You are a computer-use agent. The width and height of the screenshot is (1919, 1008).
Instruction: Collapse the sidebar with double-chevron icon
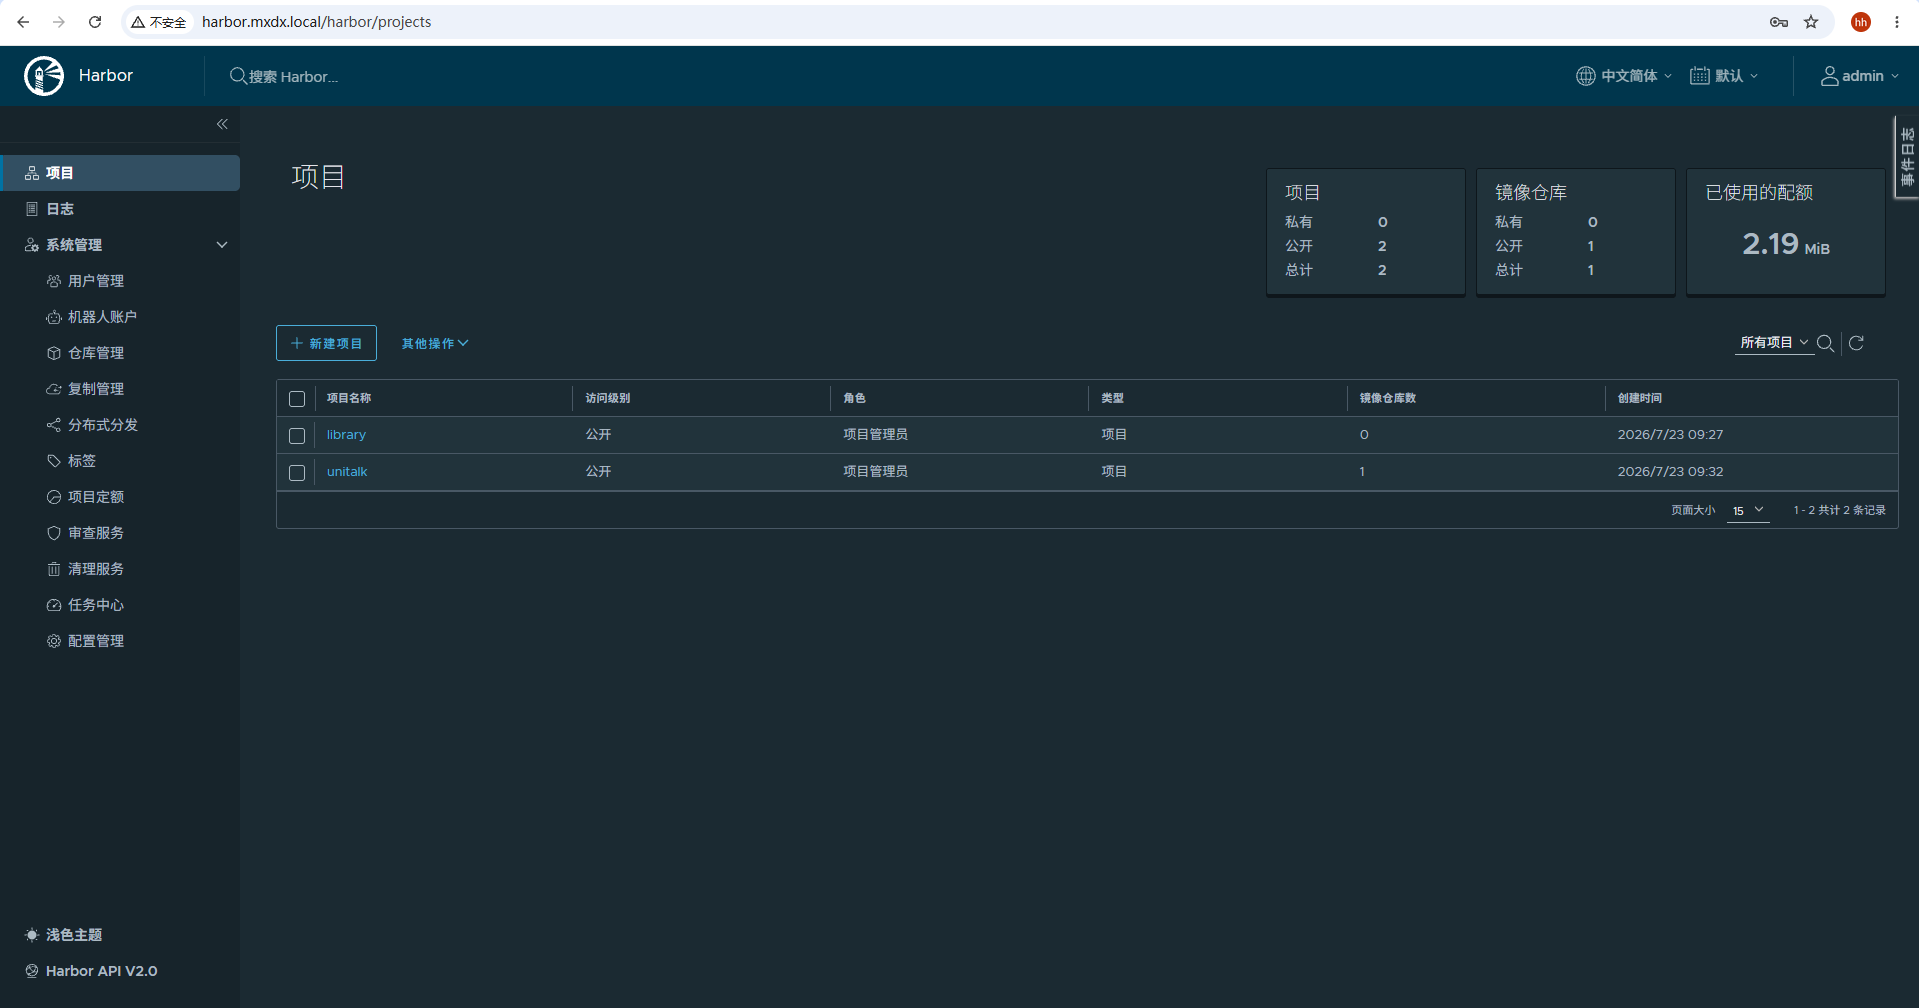coord(222,124)
